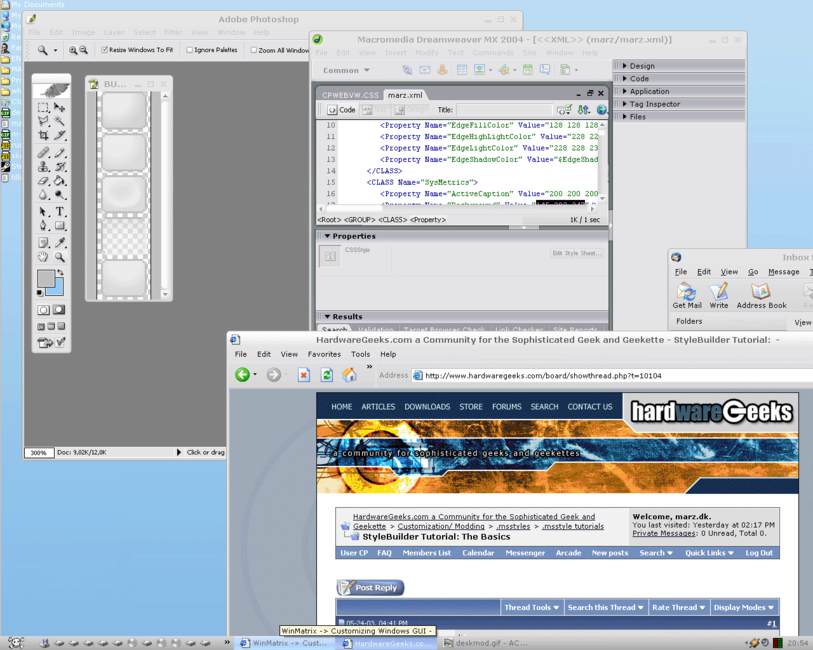Open the Thread Tools dropdown
The image size is (813, 650).
pos(531,607)
